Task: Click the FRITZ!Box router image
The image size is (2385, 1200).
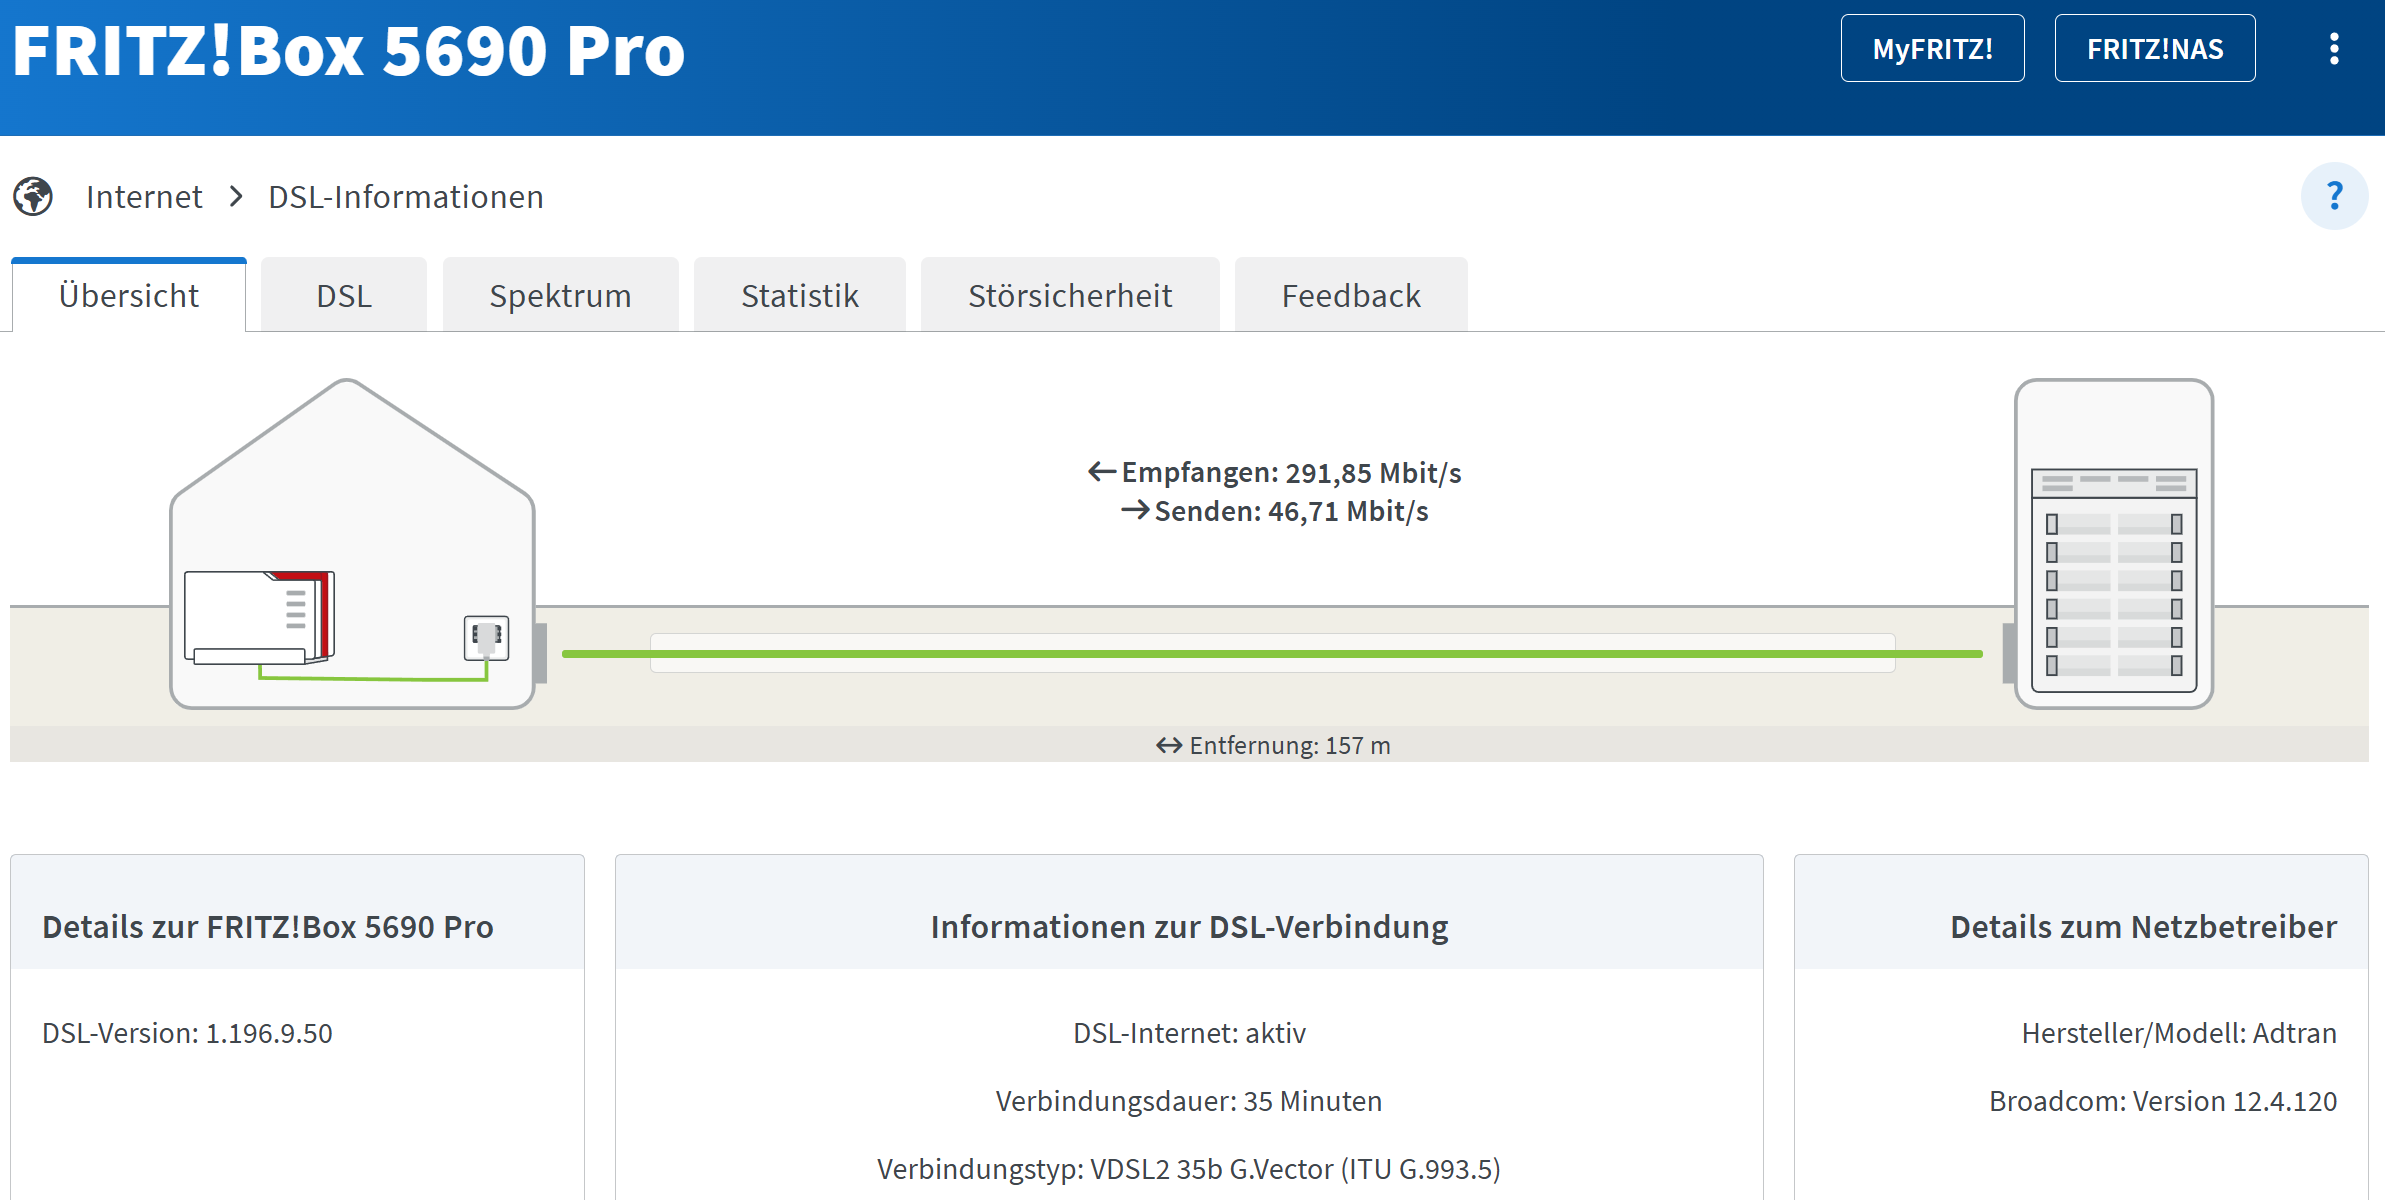Action: click(x=260, y=617)
